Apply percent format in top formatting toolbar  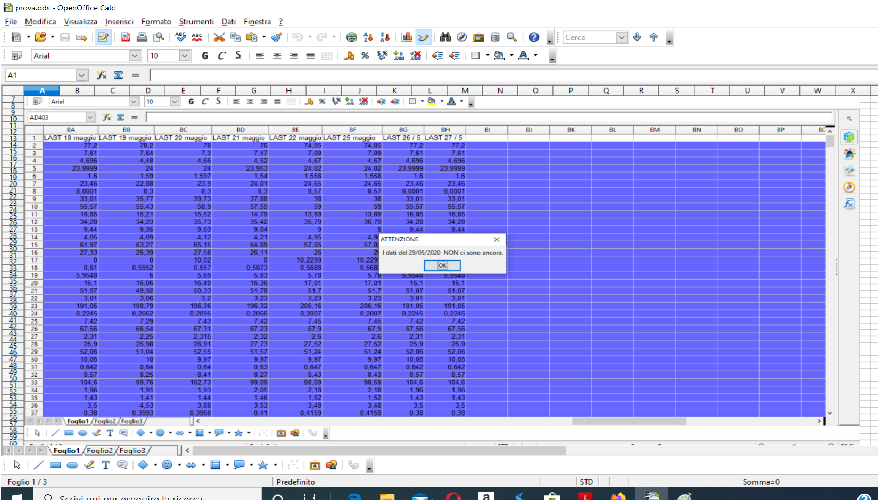(365, 55)
